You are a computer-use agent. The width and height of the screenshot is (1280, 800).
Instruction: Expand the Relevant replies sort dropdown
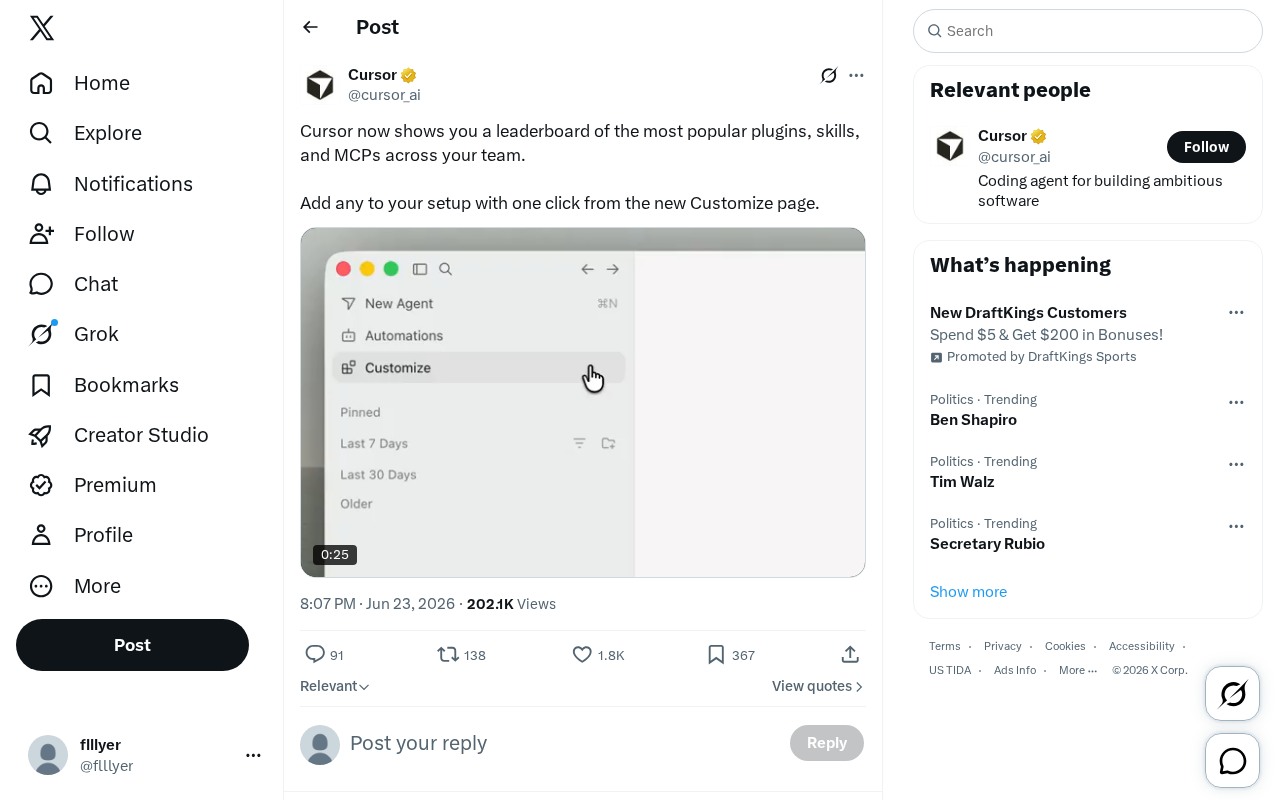tap(335, 686)
